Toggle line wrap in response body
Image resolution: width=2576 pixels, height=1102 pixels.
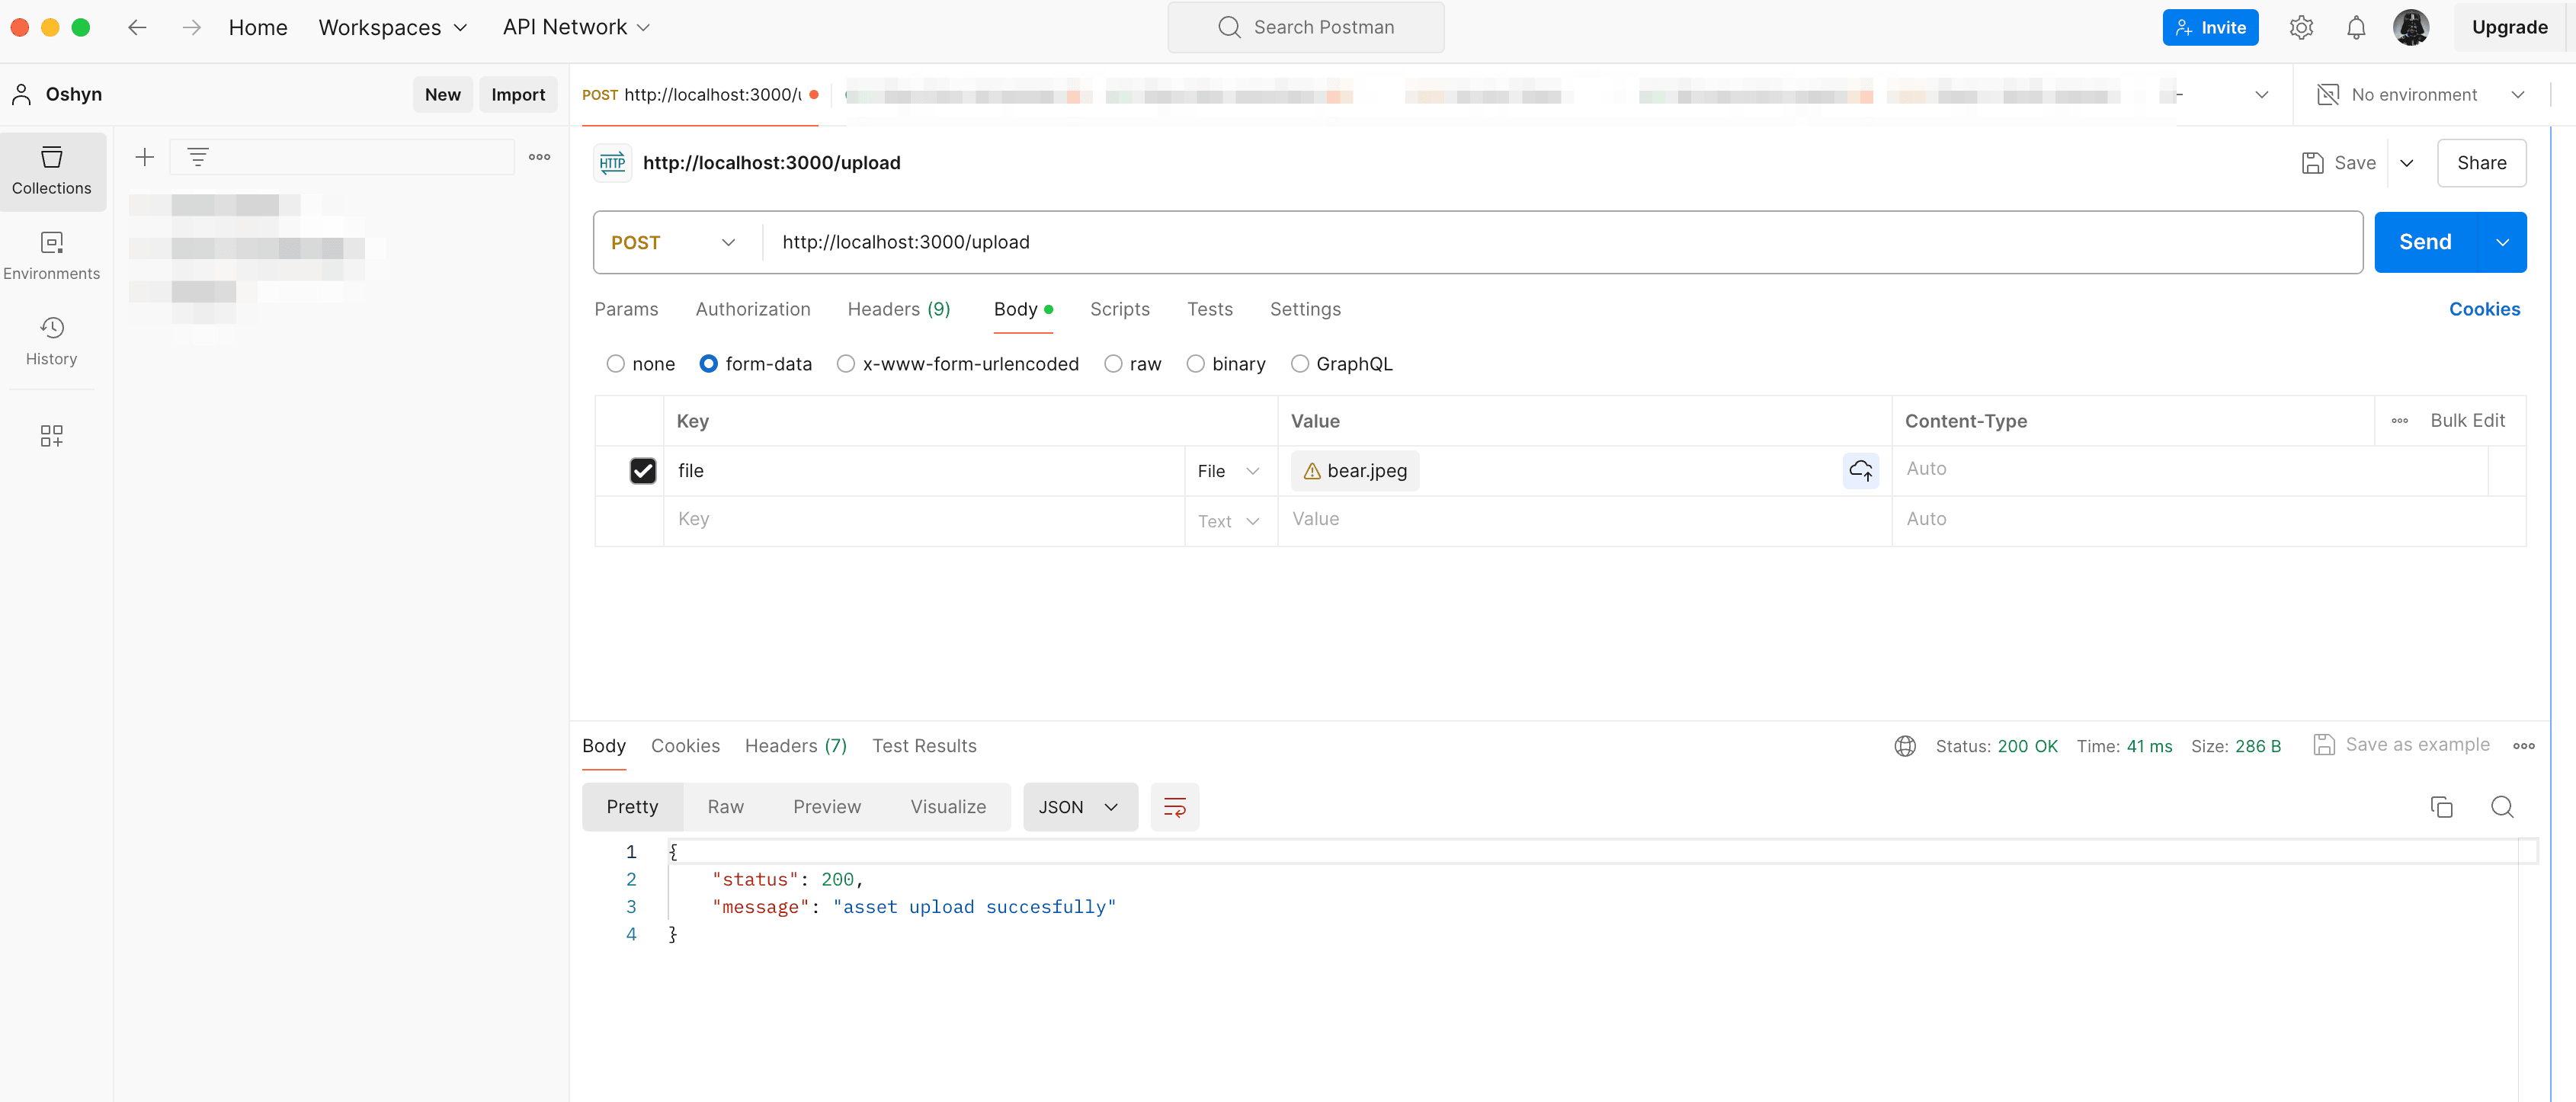(x=1175, y=807)
